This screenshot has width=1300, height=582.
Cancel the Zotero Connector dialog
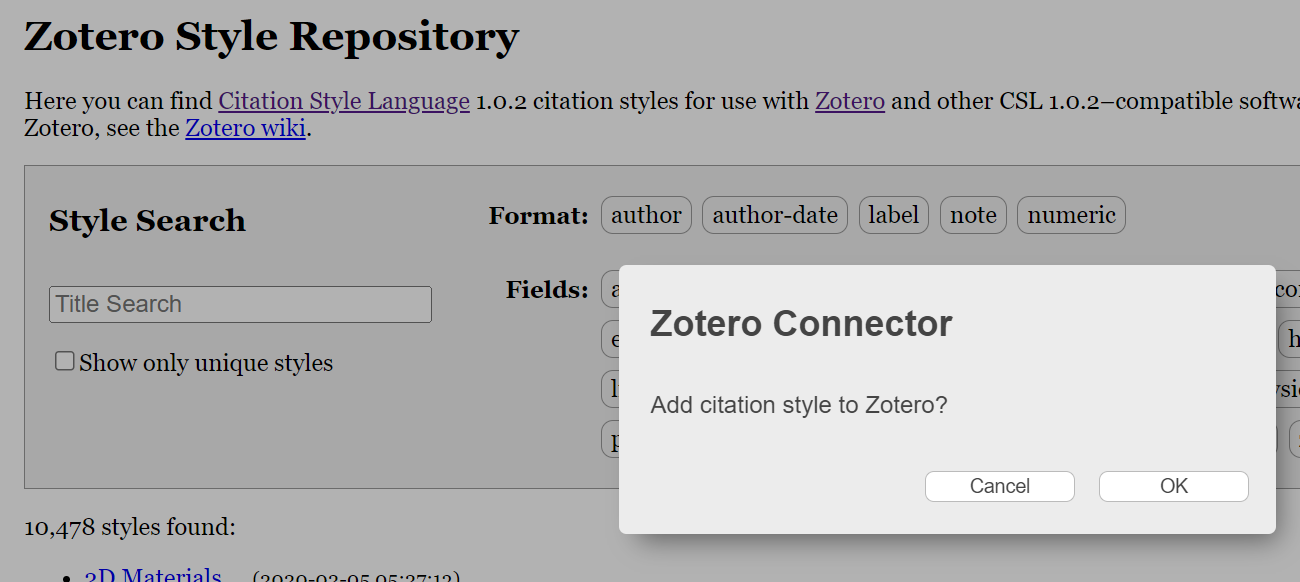tap(999, 486)
